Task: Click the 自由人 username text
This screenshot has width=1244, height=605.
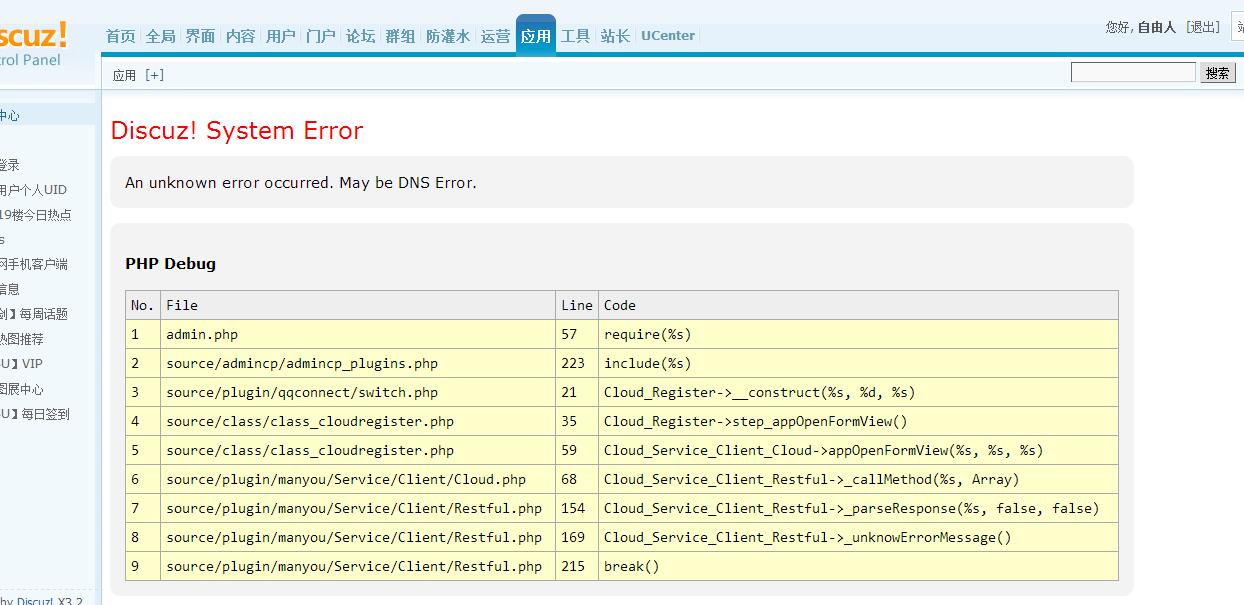Action: 1157,27
